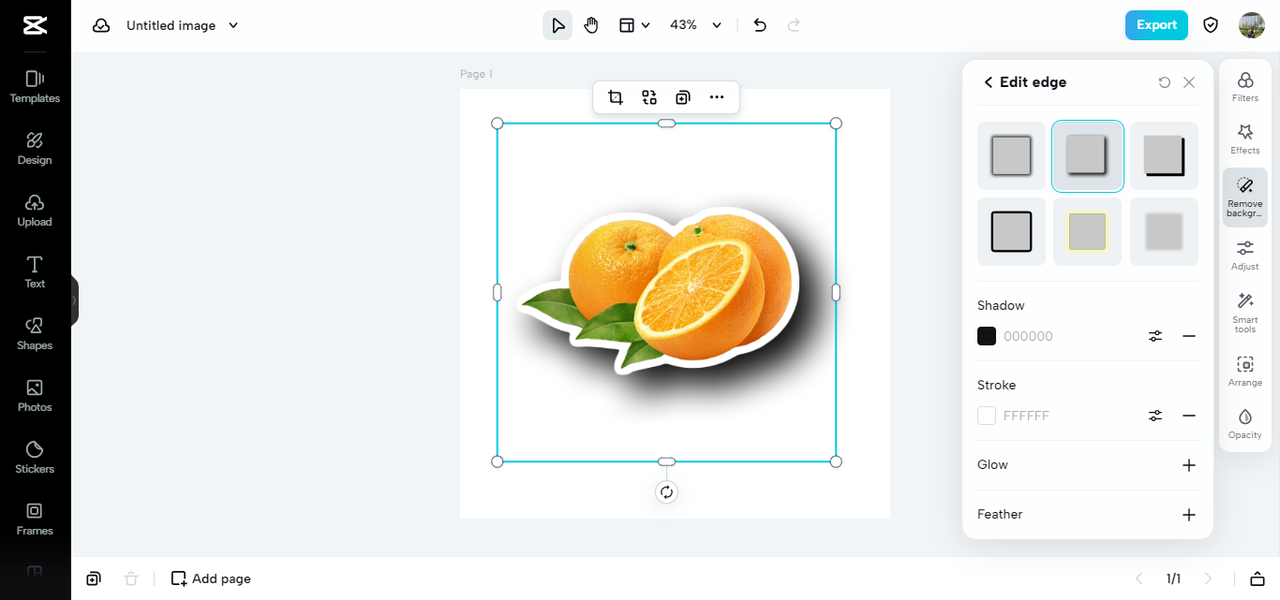The image size is (1280, 600).
Task: Expand the Feather option
Action: coord(1189,515)
